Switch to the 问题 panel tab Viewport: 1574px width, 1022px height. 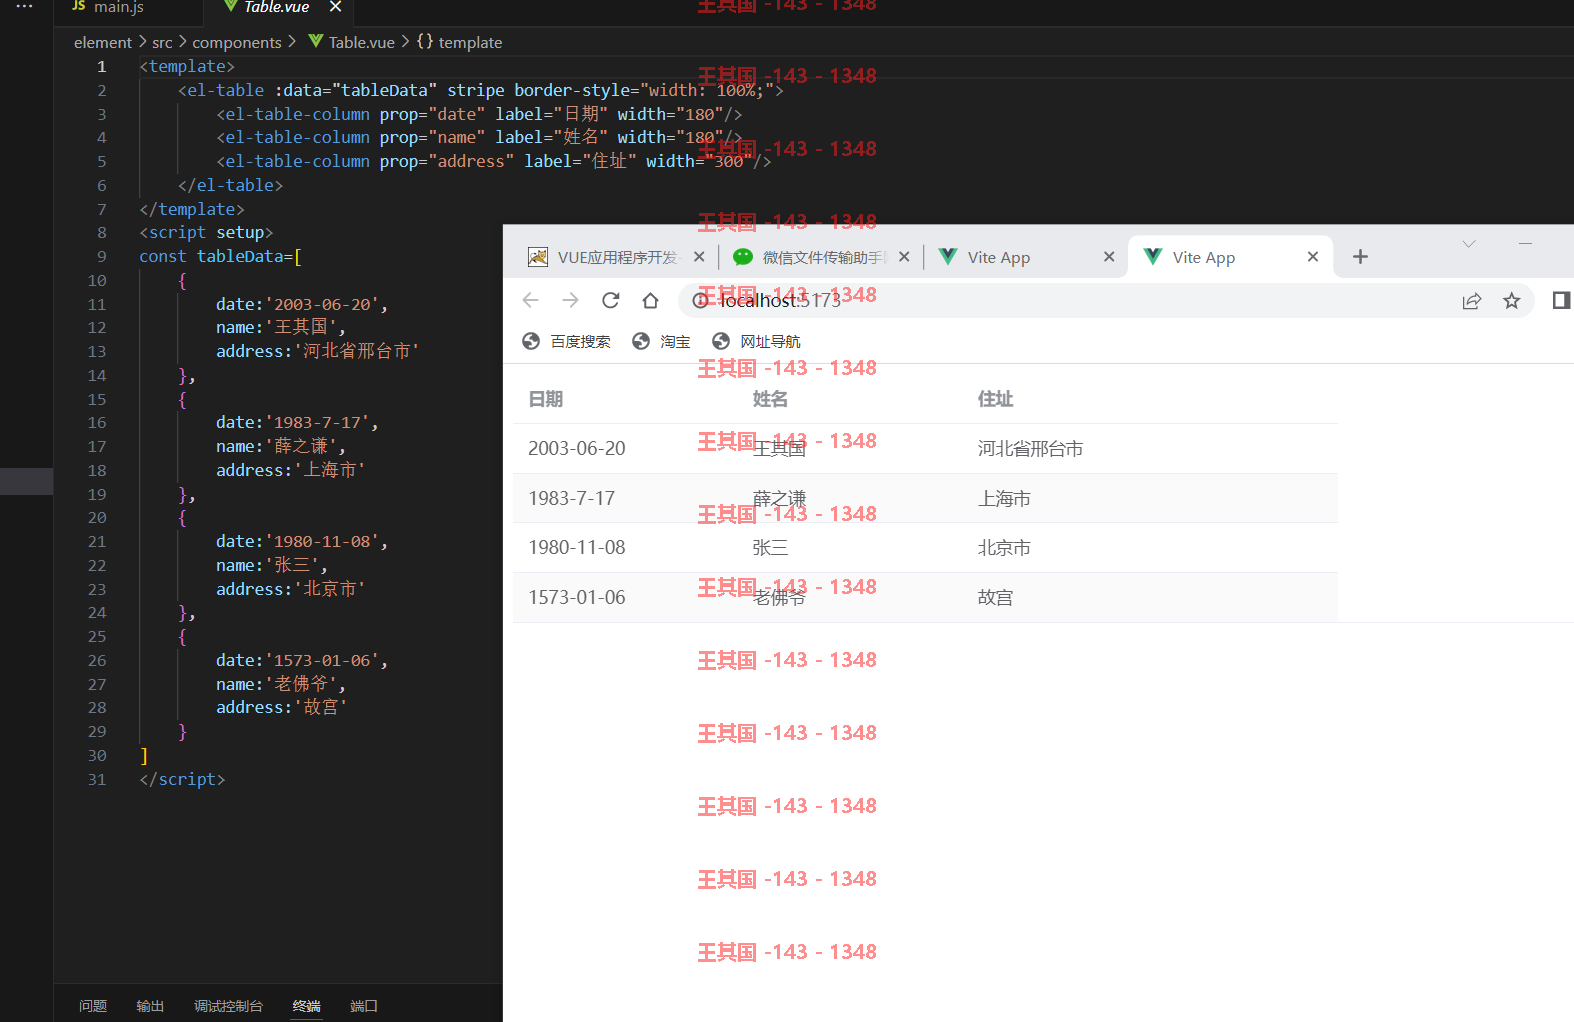93,1006
